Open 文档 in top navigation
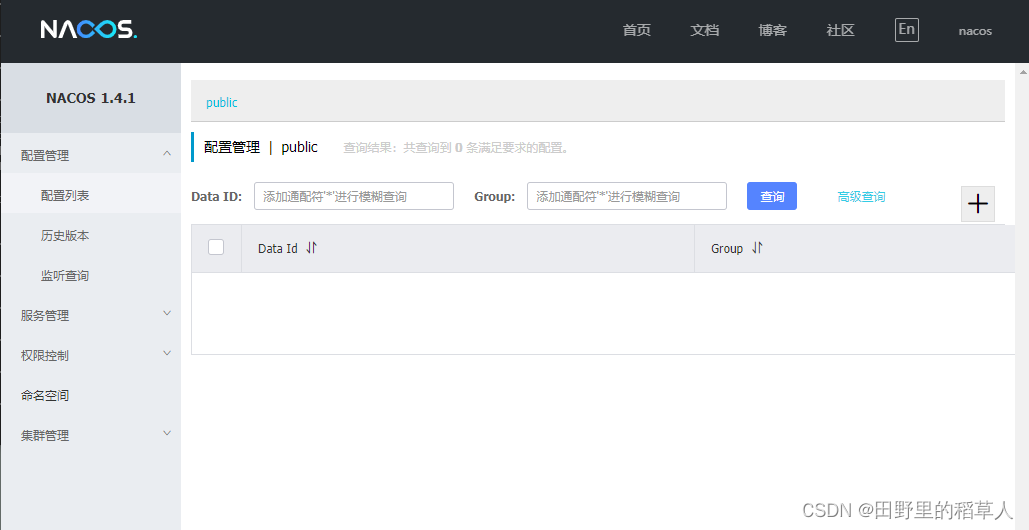 pos(705,30)
